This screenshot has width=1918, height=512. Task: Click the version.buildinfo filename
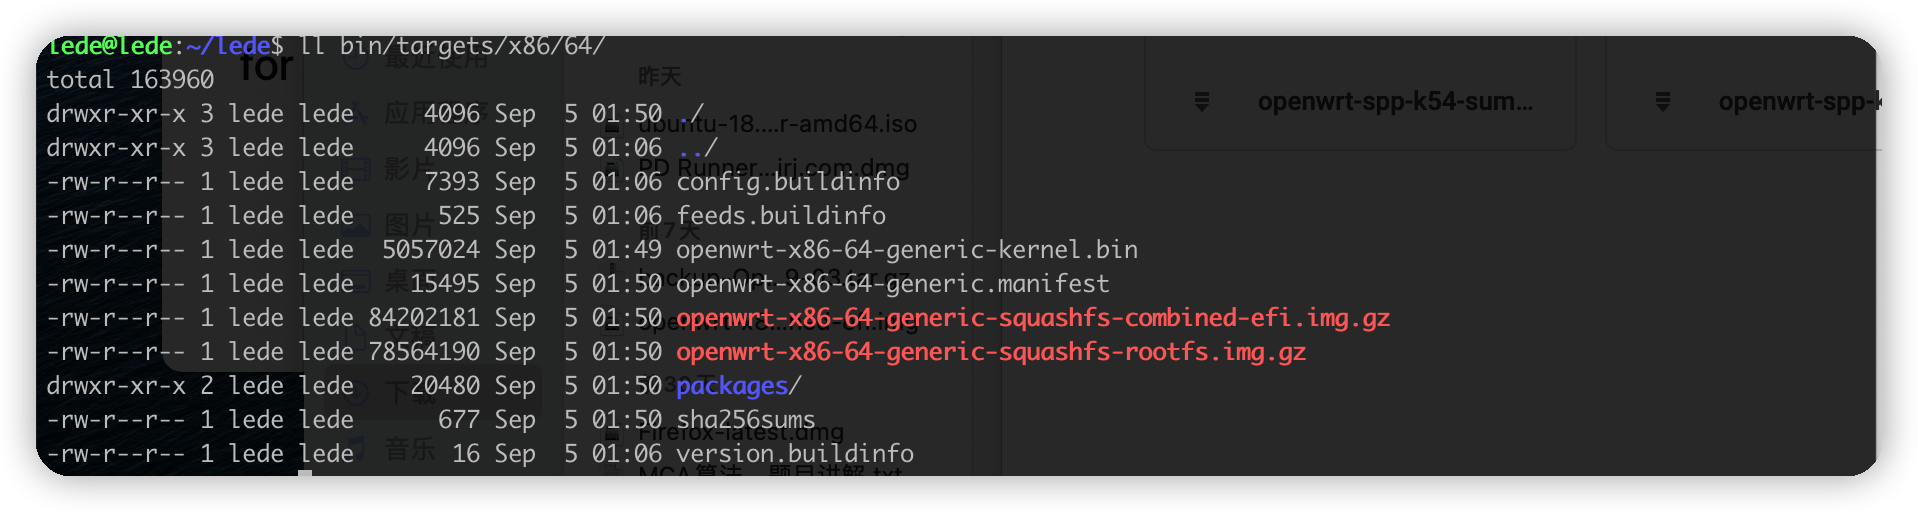click(x=795, y=454)
